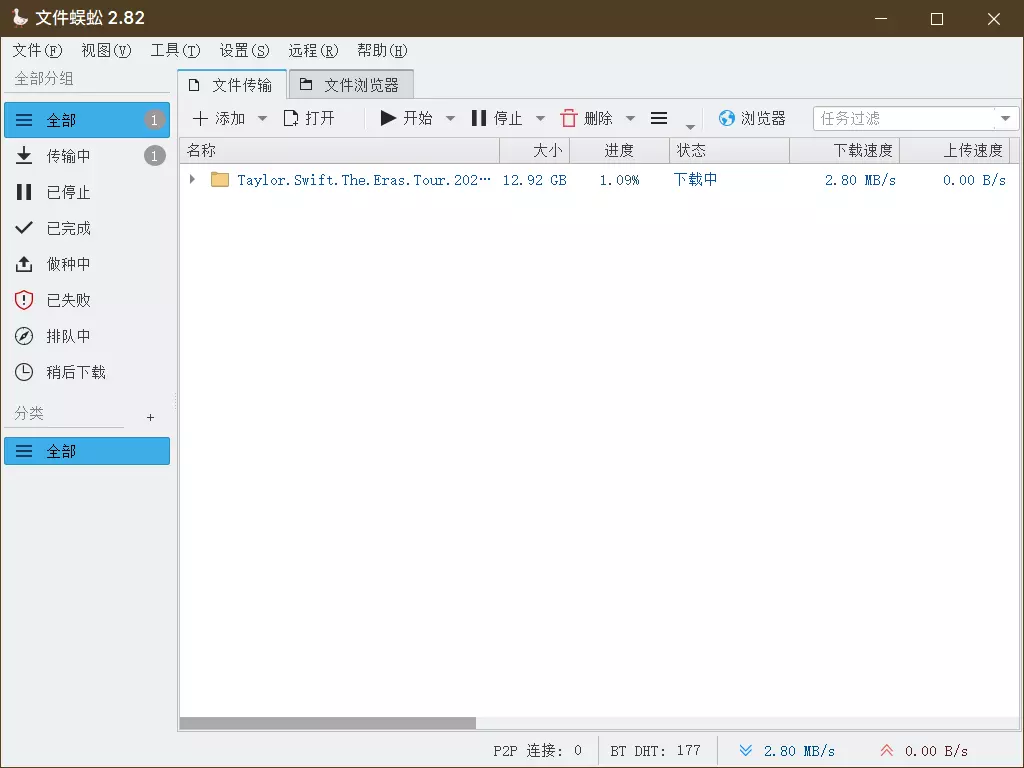Sort by Download Speed (下载速度) column header

pos(845,151)
